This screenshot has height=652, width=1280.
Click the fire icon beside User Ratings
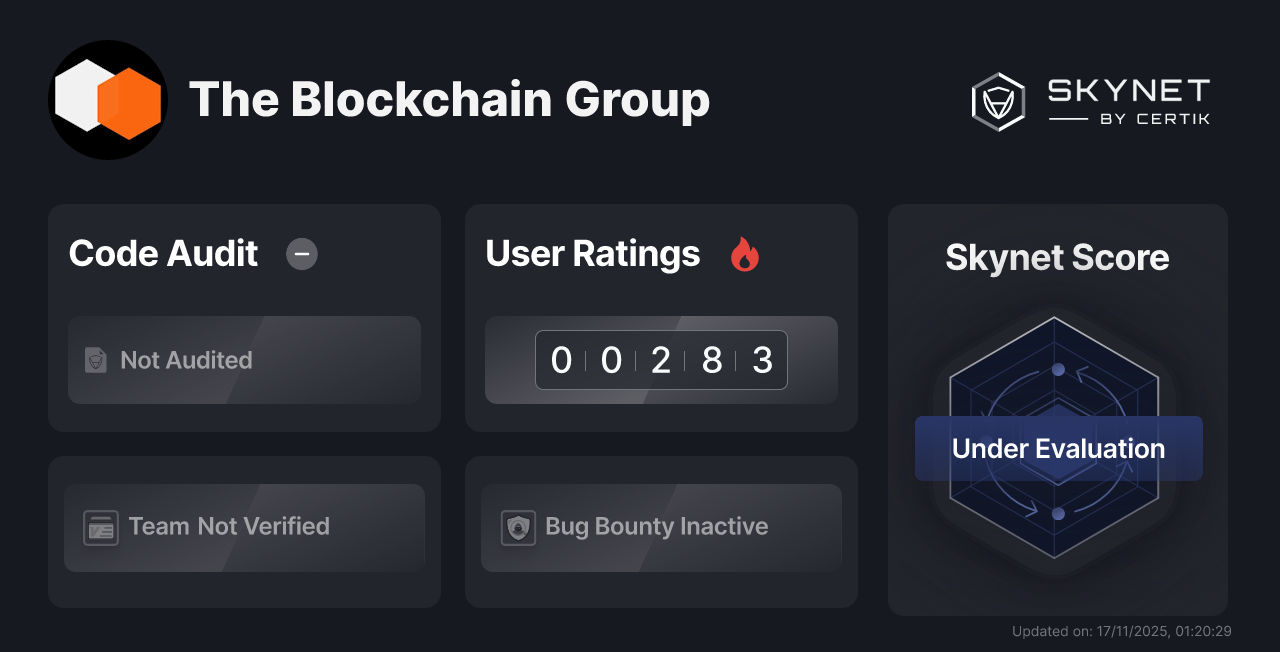(x=744, y=256)
